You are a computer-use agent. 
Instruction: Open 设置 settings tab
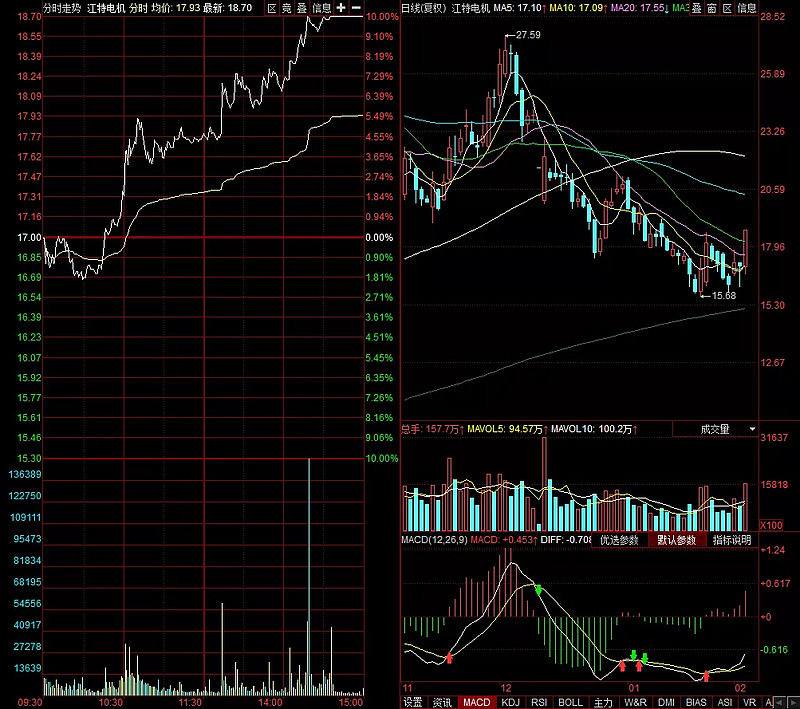tap(413, 702)
